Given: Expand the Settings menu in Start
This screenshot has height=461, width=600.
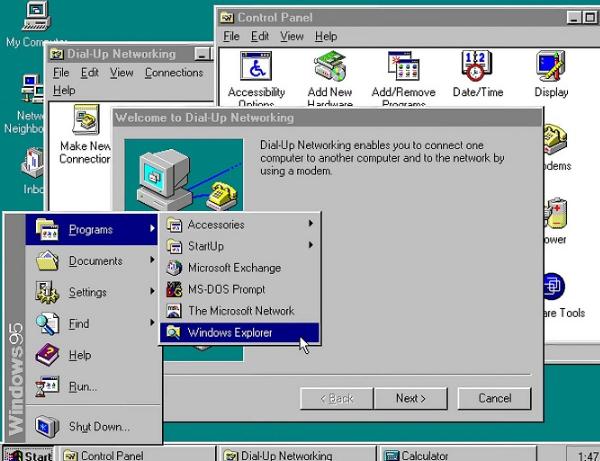Looking at the screenshot, I should 88,293.
